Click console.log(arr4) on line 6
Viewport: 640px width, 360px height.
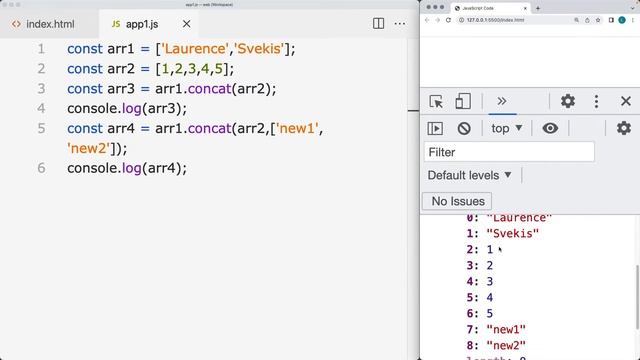(x=127, y=168)
